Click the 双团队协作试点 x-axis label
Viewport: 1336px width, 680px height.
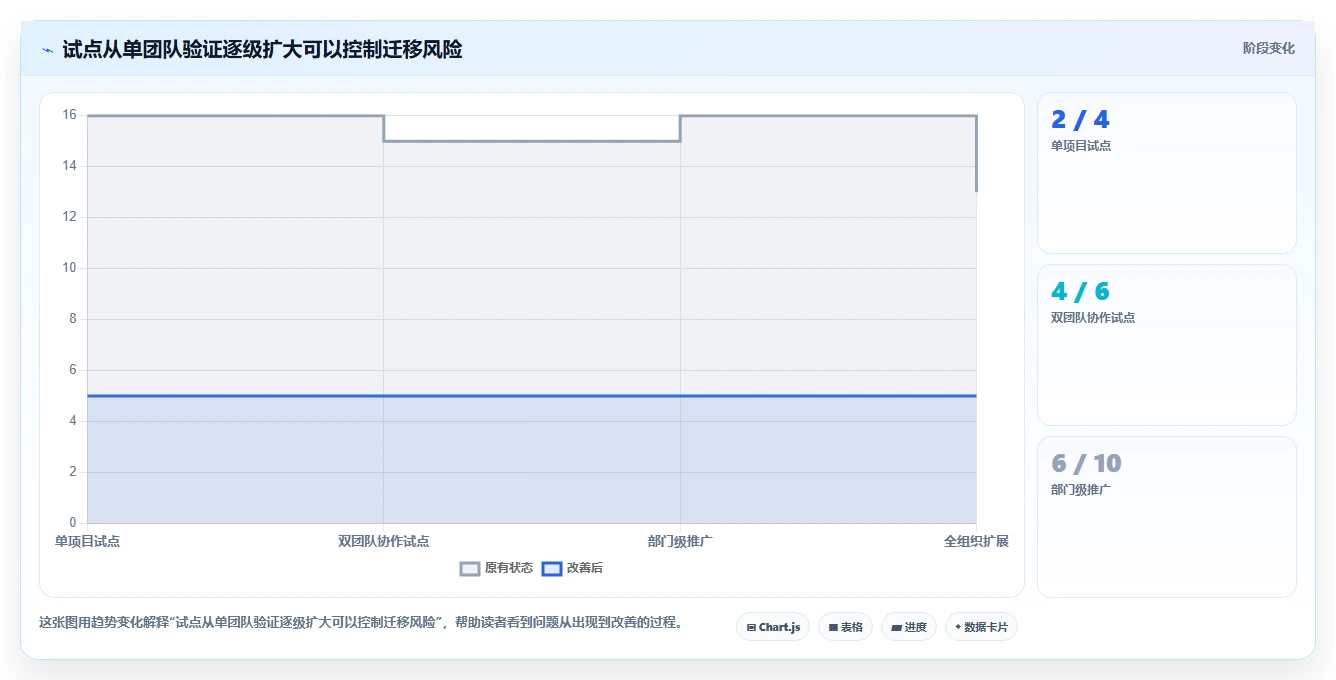point(384,541)
